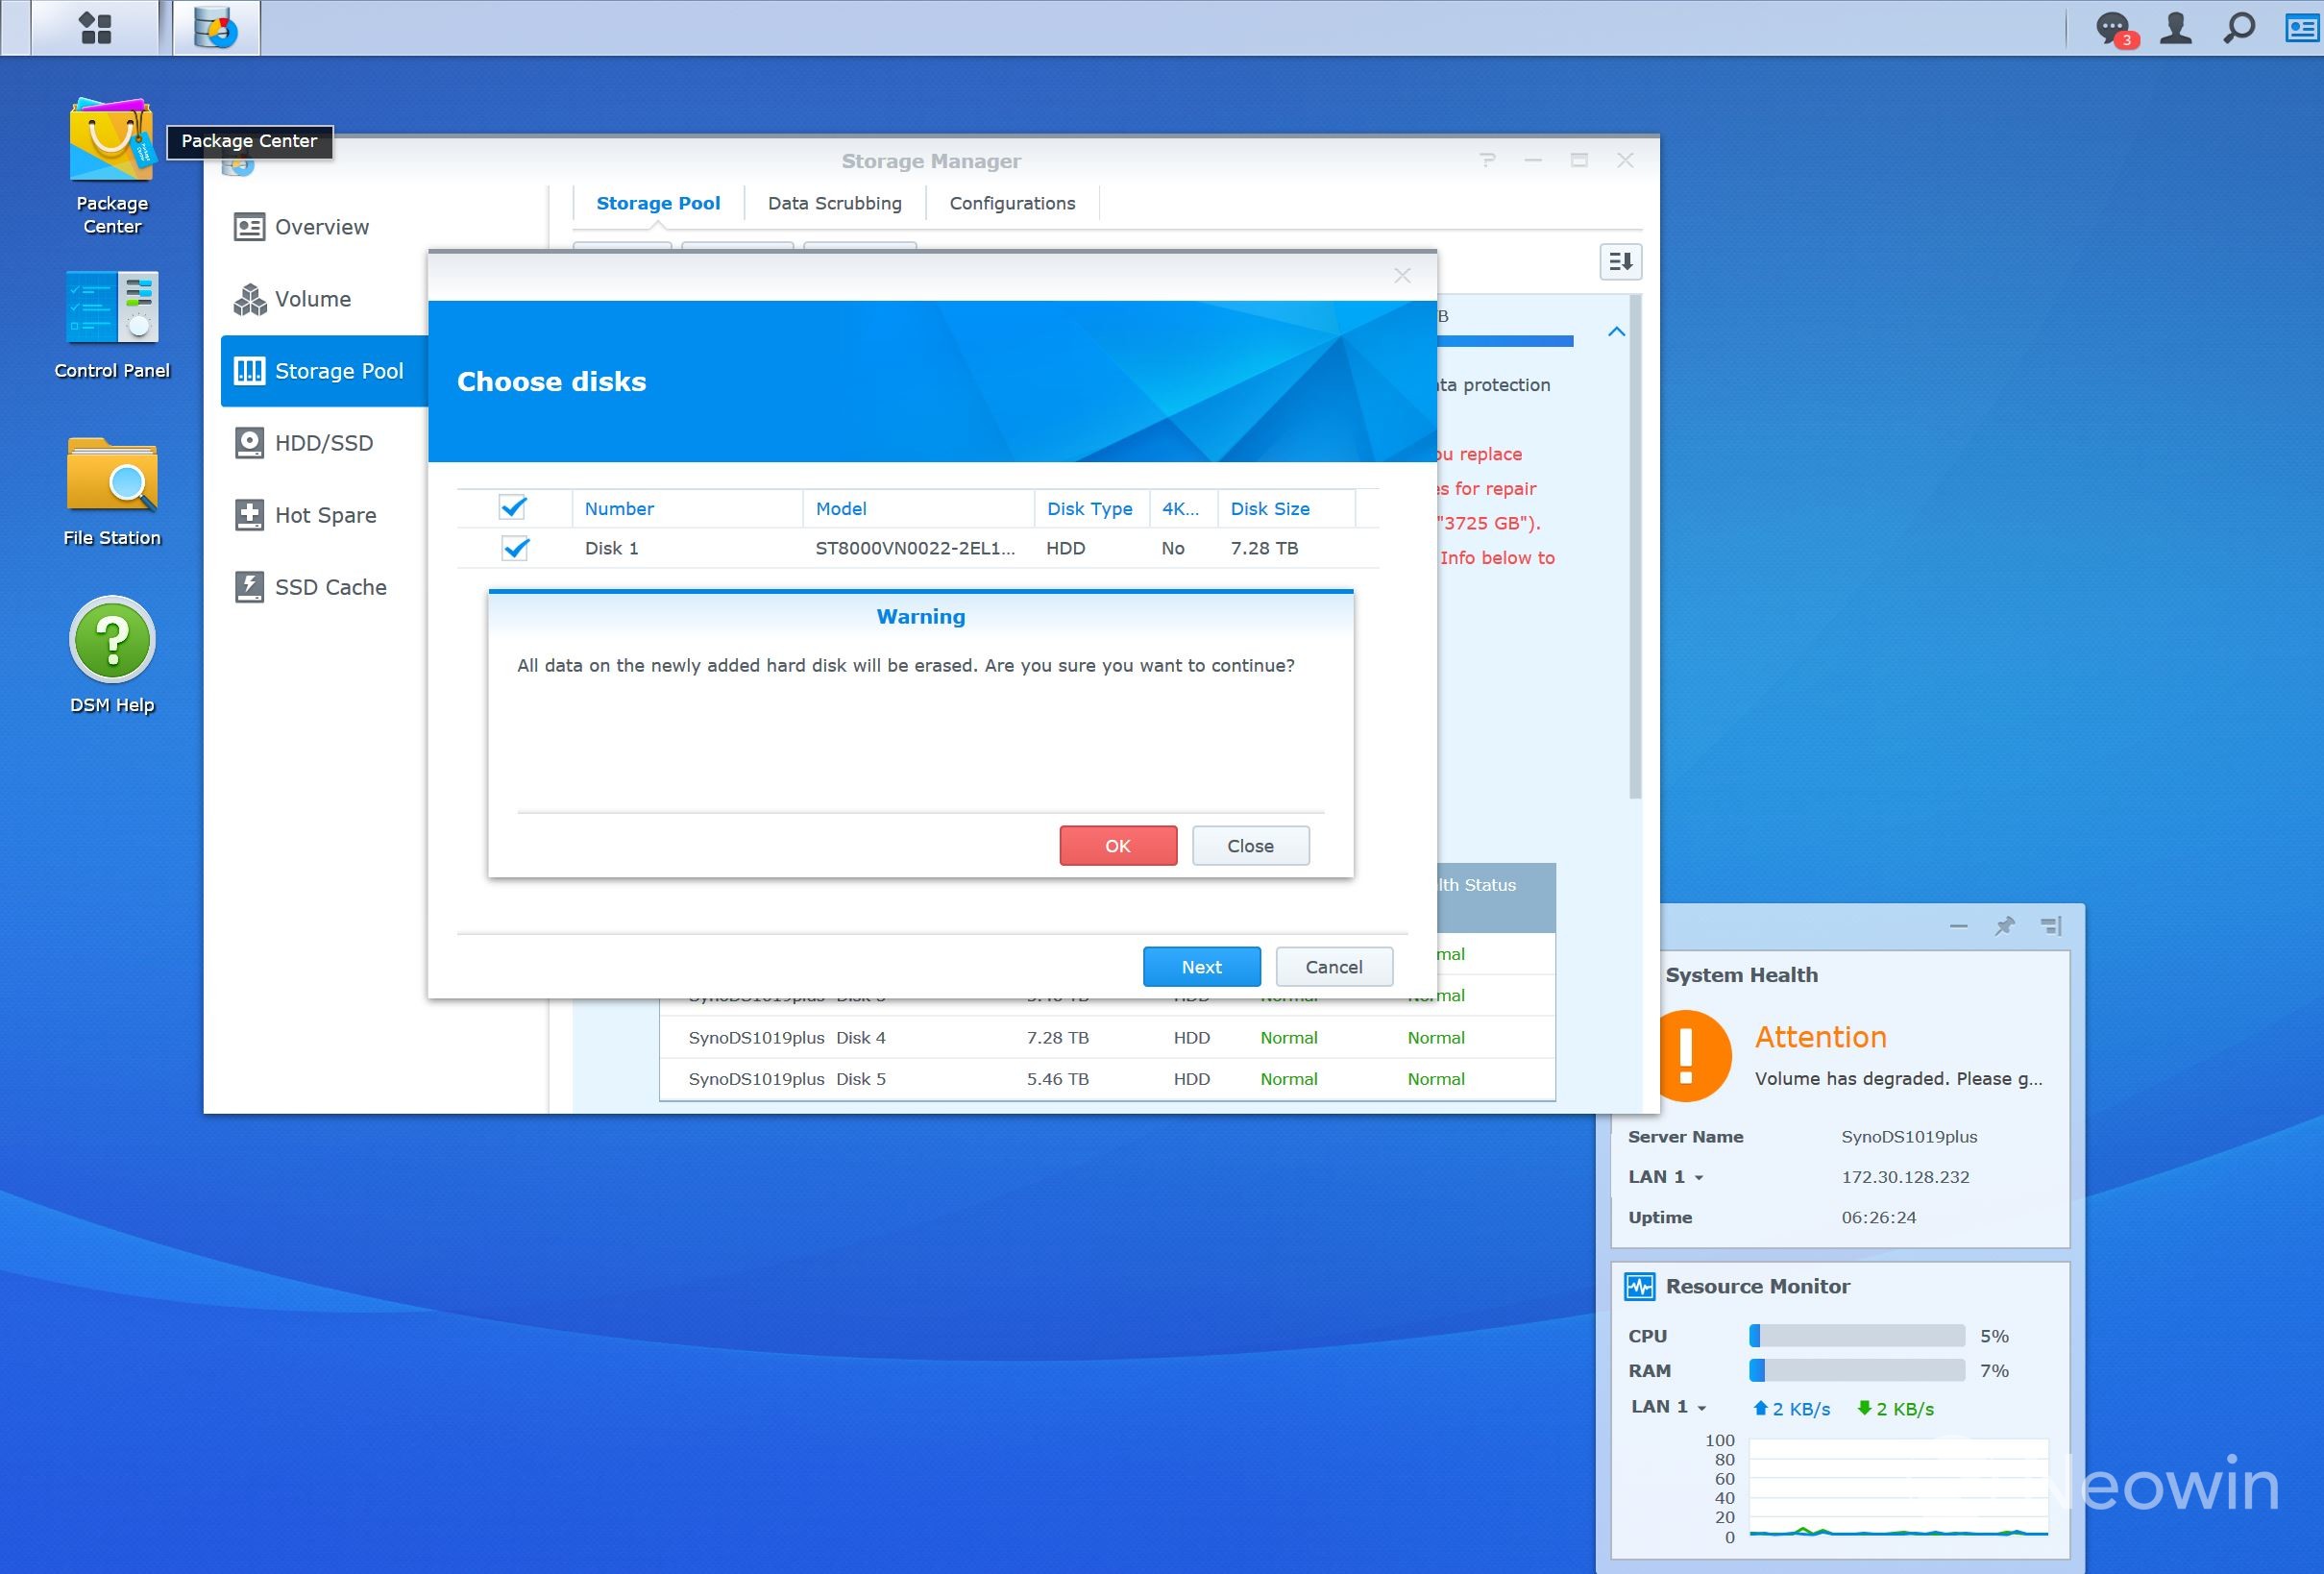Sort by Disk Type column header
This screenshot has width=2324, height=1574.
coord(1092,508)
